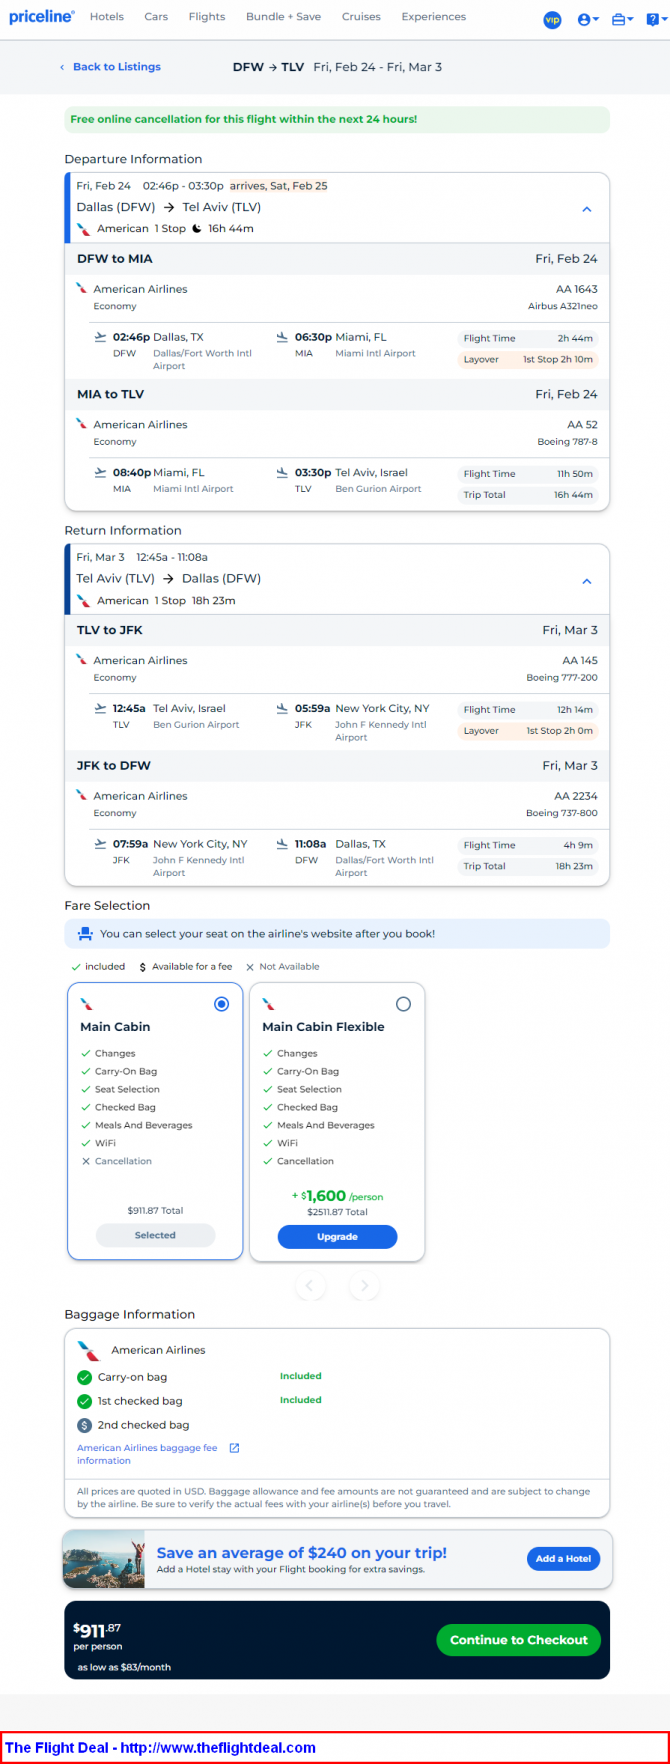Viewport: 670px width, 1764px height.
Task: Open the help question mark menu
Action: [655, 19]
